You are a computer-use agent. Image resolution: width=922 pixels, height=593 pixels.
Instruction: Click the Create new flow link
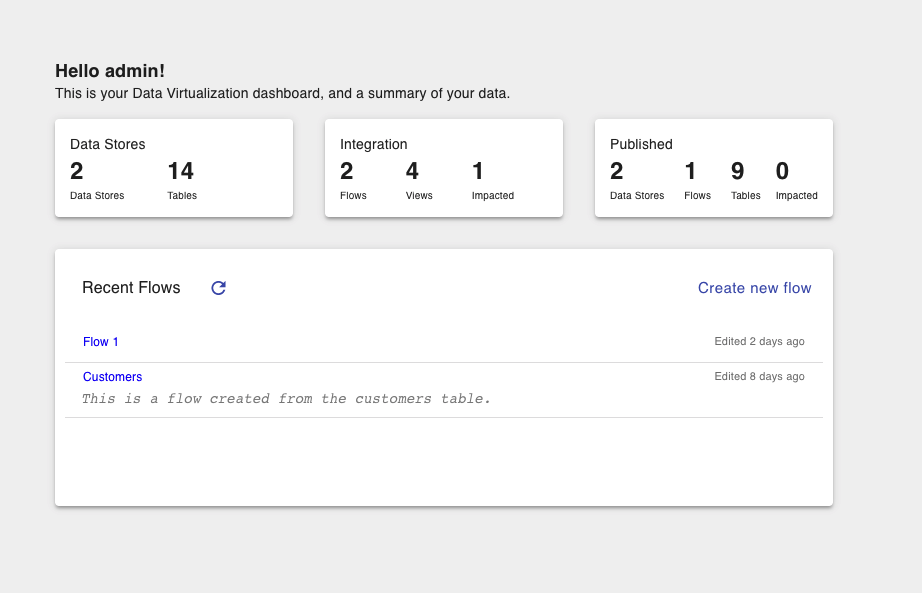tap(754, 288)
